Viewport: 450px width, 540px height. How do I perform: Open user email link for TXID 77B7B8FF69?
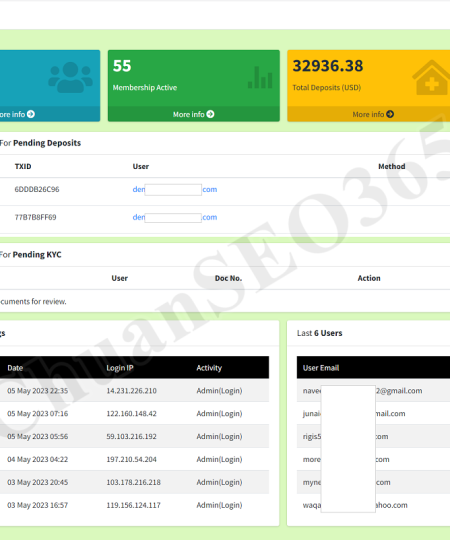point(175,217)
